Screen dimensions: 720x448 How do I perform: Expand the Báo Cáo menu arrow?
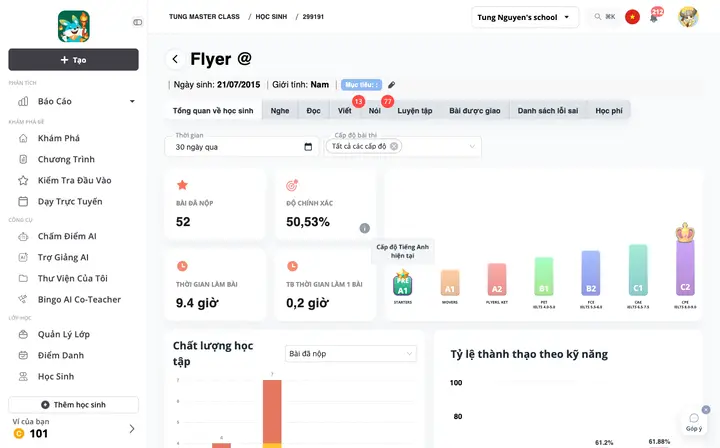132,101
